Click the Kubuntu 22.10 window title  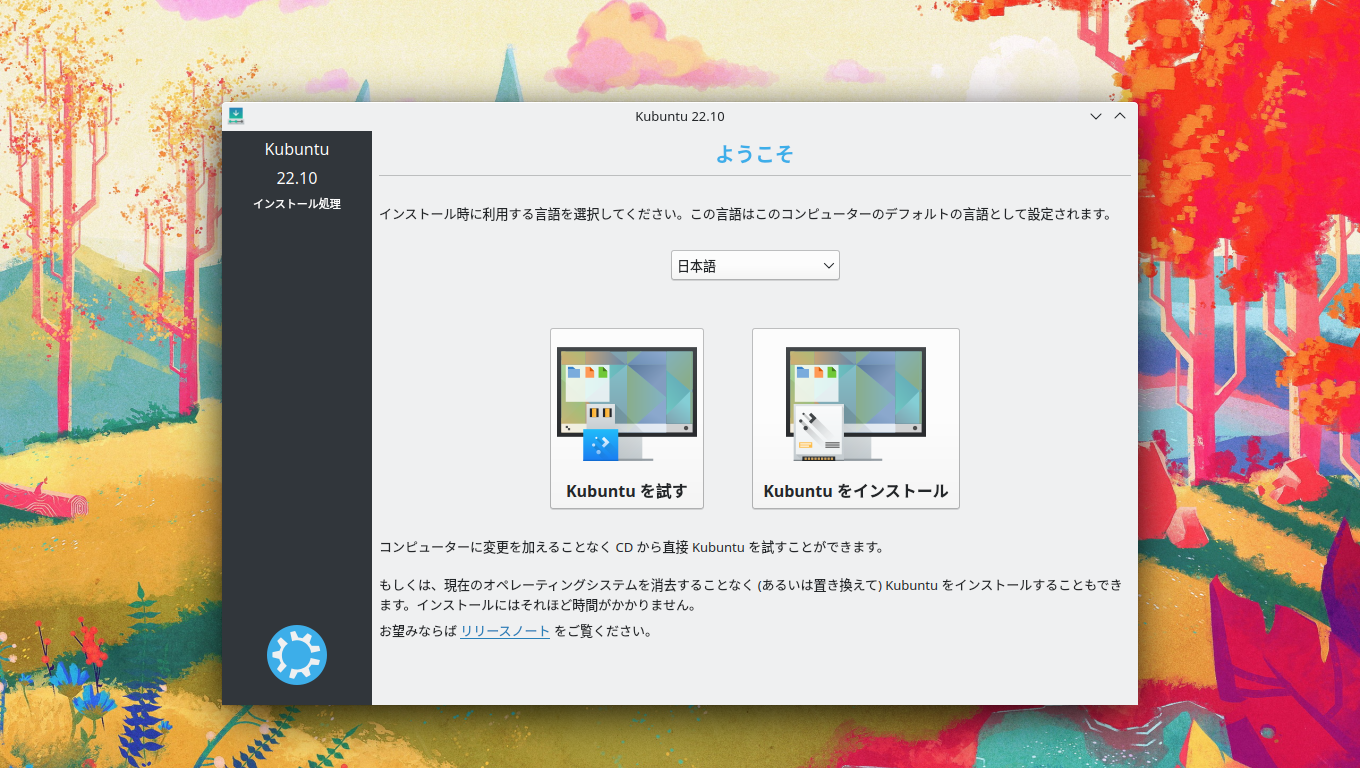680,117
